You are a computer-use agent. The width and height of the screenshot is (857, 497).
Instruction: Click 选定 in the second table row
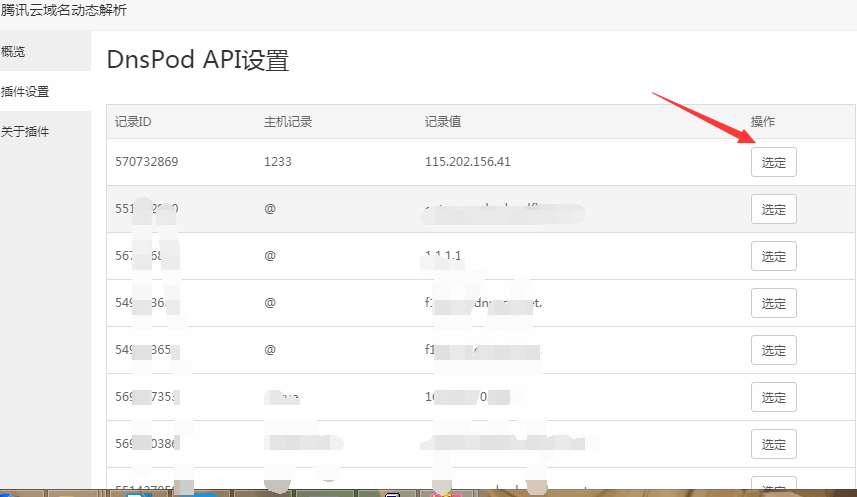(773, 209)
